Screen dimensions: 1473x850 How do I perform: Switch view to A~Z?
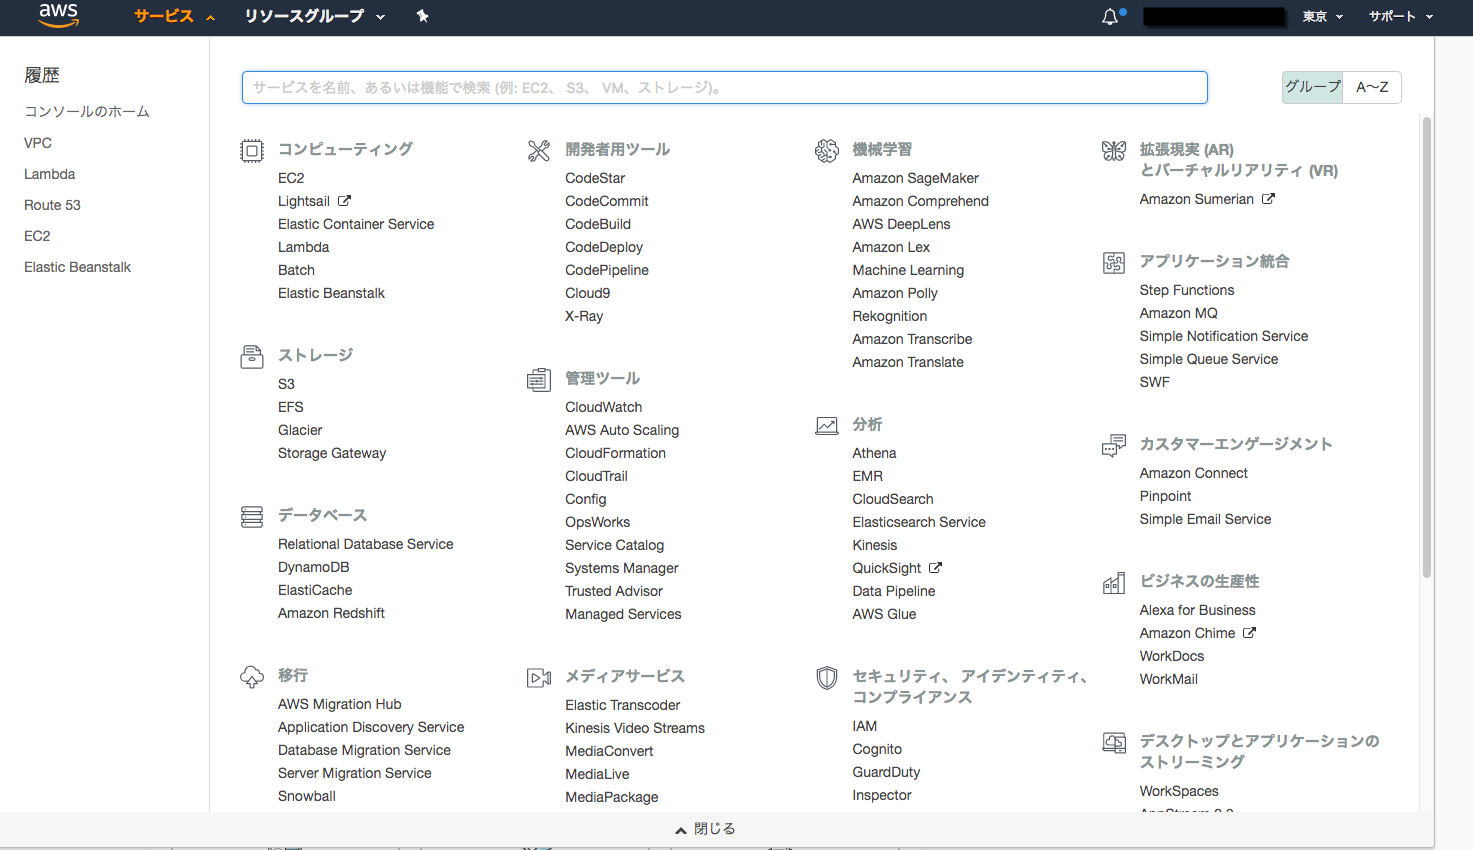tap(1372, 87)
